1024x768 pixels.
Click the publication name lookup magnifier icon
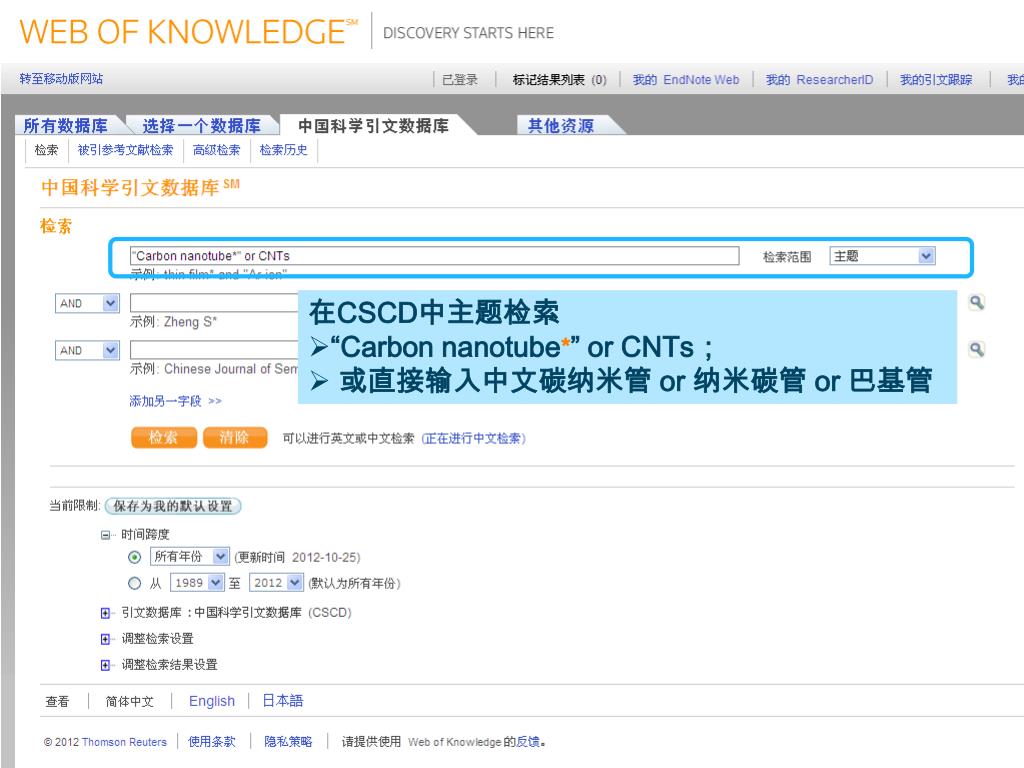[976, 349]
